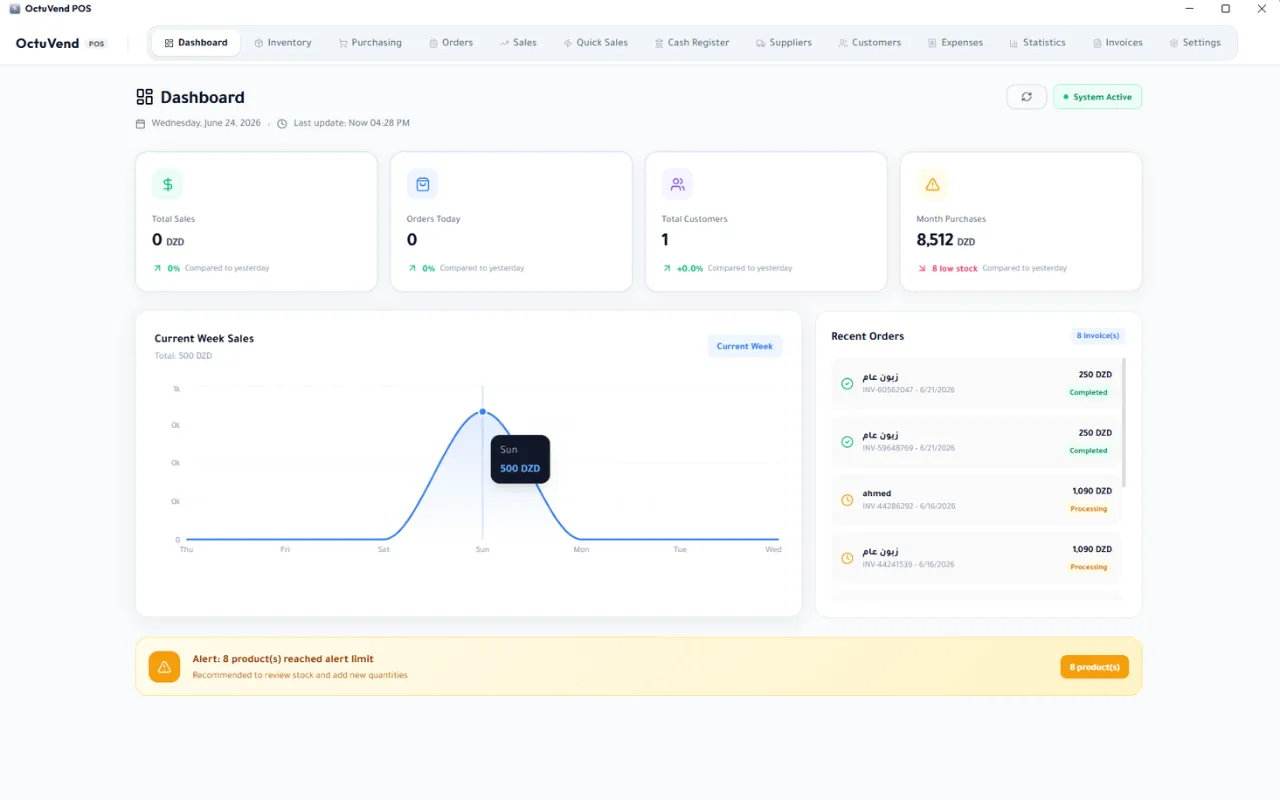Click the Recent Orders scrollbar
The image size is (1280, 800).
tap(1124, 423)
